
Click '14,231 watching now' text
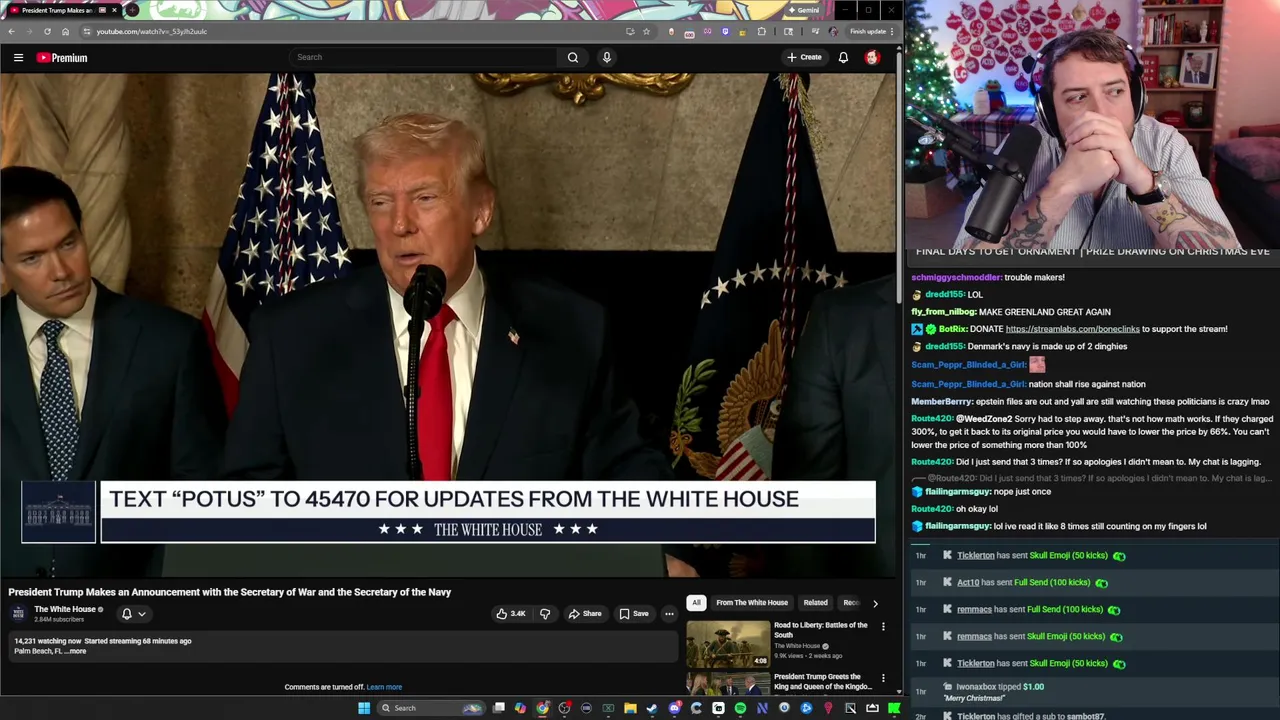[x=47, y=641]
